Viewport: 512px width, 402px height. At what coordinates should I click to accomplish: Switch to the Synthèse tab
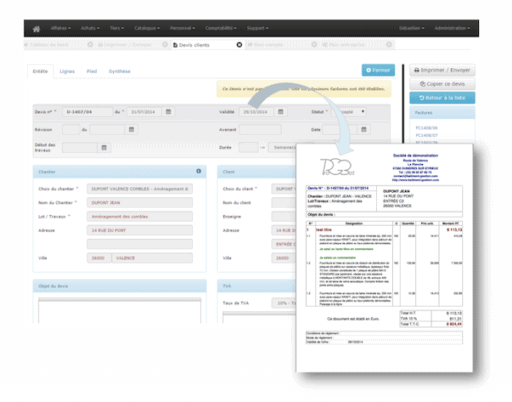(119, 71)
